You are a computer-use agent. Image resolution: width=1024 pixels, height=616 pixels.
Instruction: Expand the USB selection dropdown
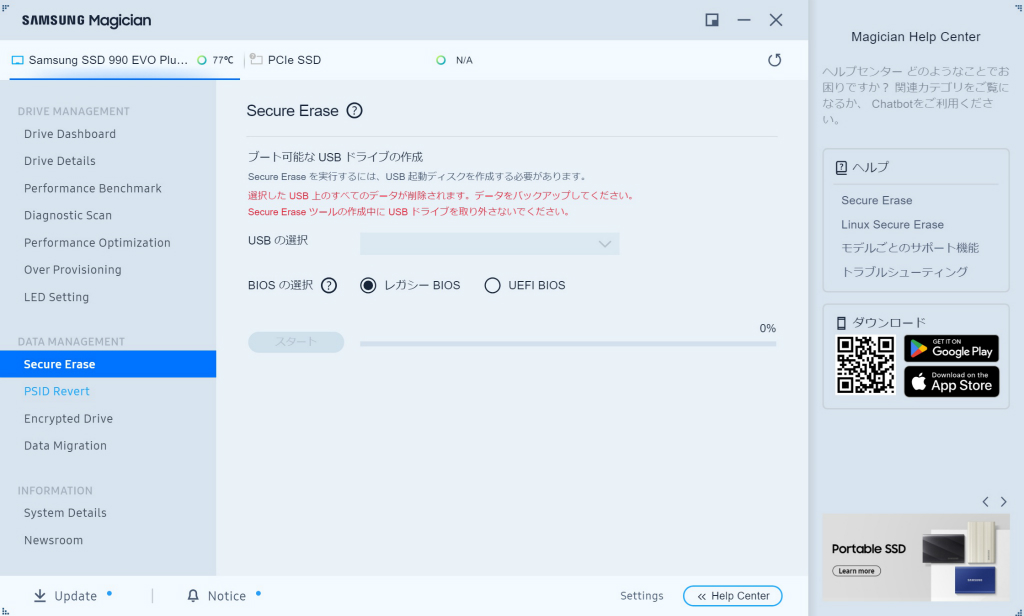click(x=489, y=244)
